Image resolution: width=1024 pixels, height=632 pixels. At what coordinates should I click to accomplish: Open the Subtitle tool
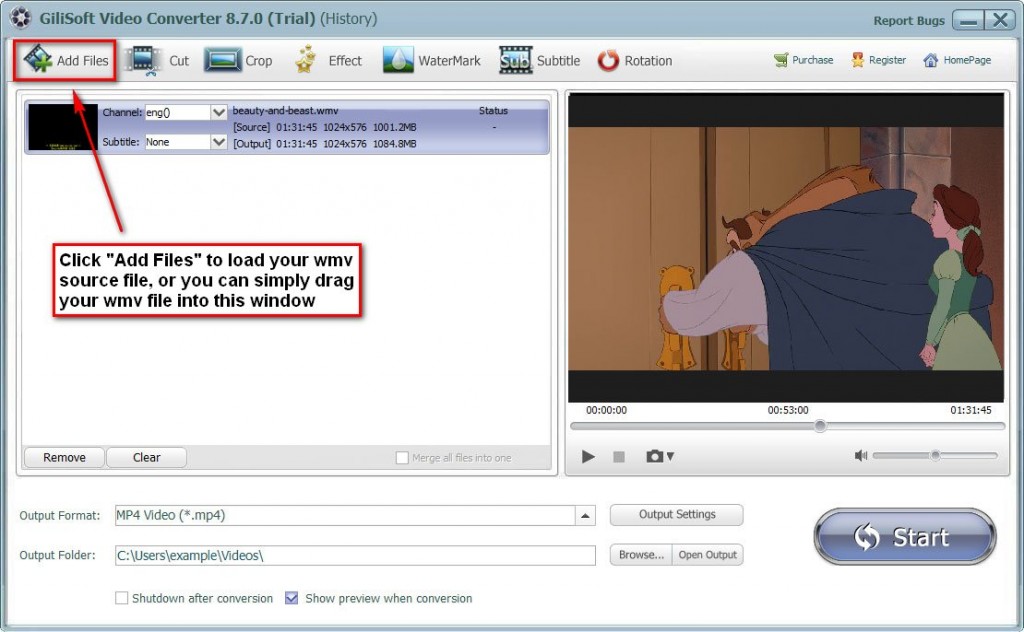point(539,61)
